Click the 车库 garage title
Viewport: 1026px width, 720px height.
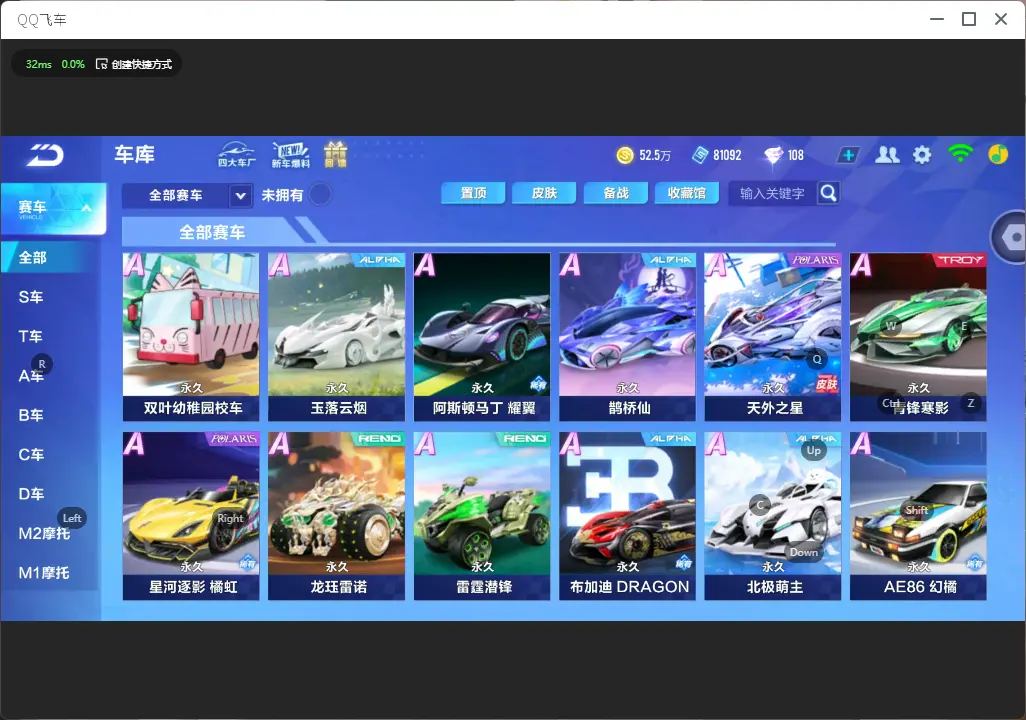pos(135,154)
